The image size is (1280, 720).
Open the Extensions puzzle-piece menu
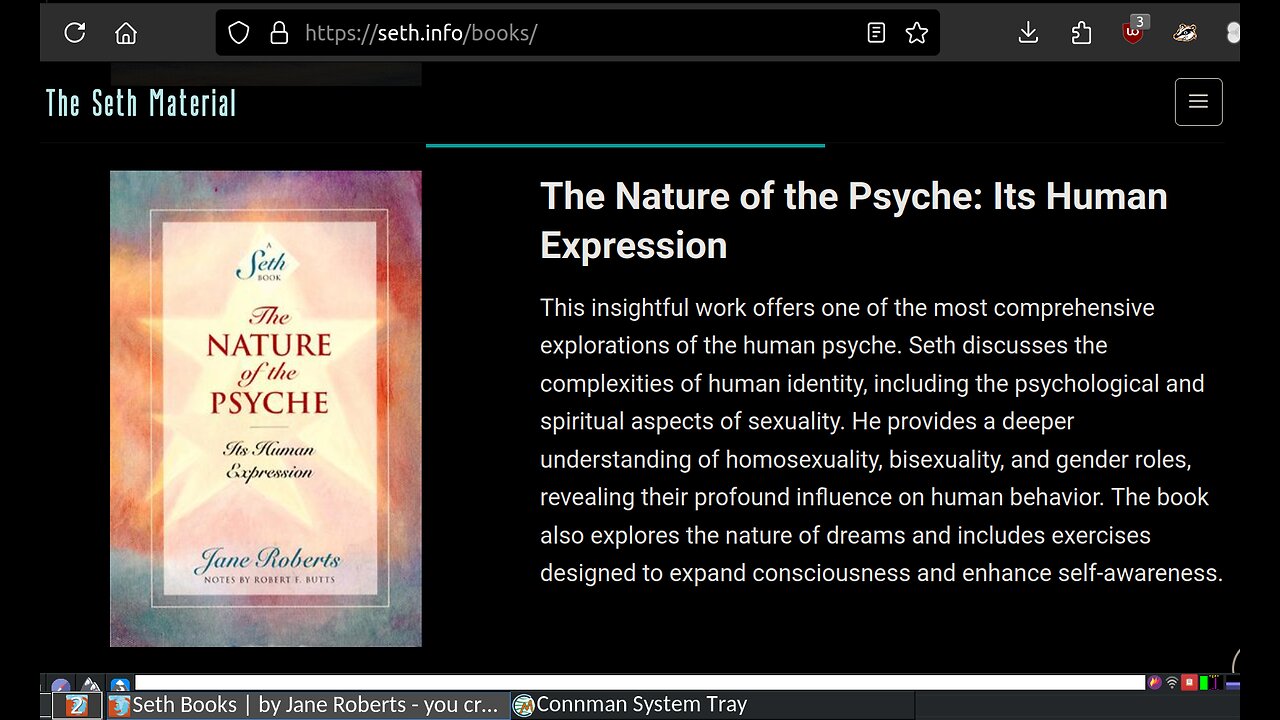pyautogui.click(x=1081, y=33)
